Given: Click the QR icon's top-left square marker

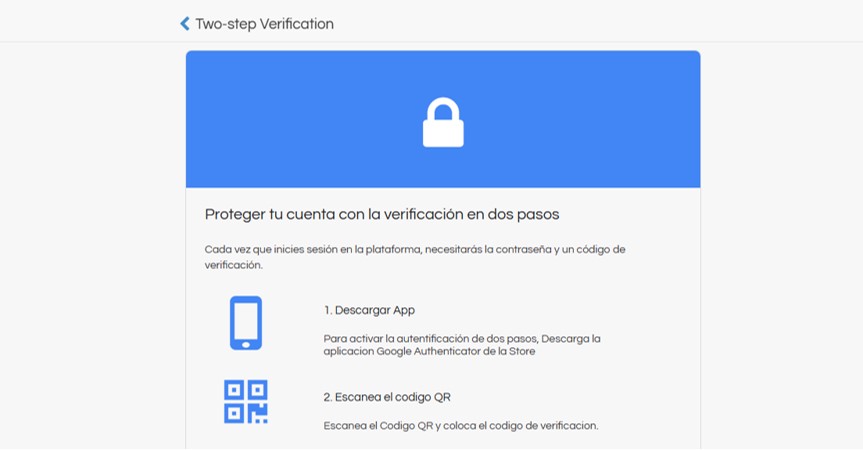Looking at the screenshot, I should coord(234,390).
